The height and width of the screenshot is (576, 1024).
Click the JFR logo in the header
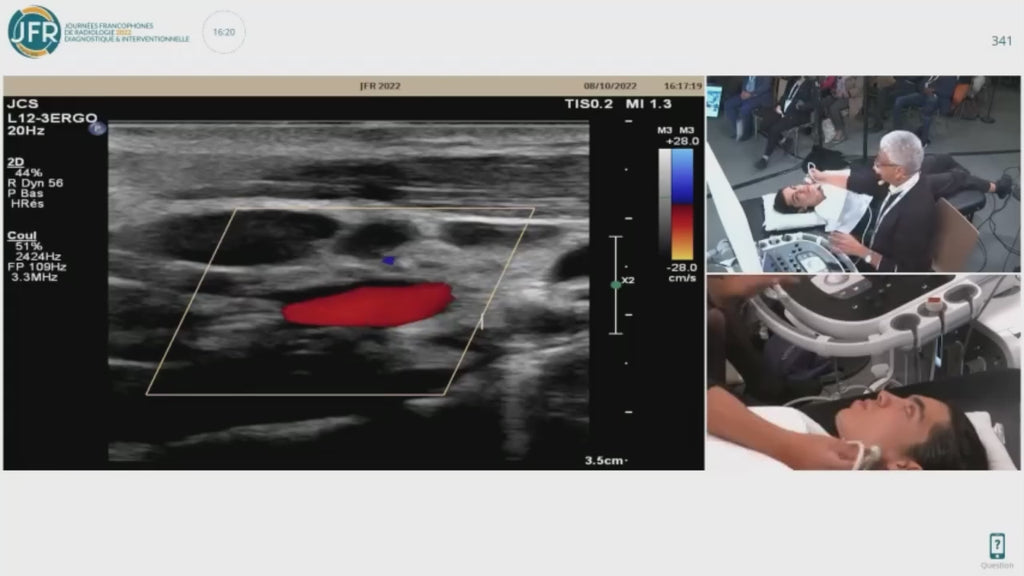click(34, 32)
